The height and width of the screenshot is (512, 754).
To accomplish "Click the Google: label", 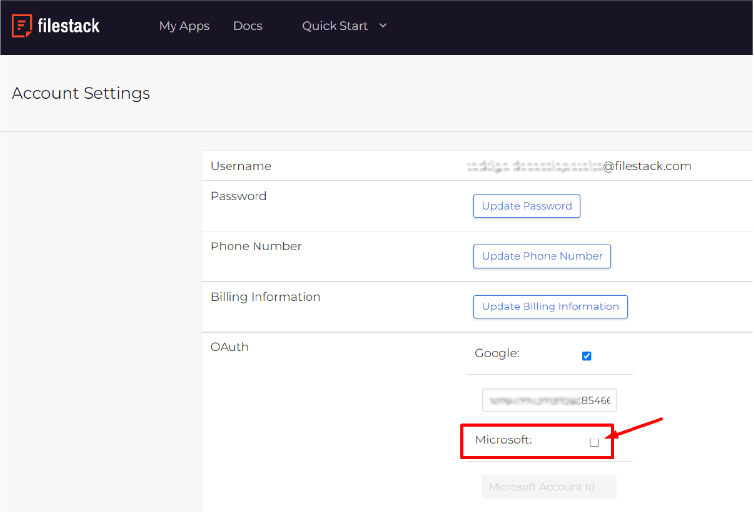I will point(497,353).
